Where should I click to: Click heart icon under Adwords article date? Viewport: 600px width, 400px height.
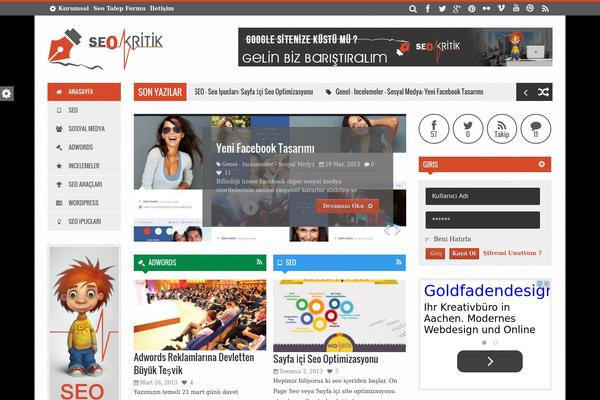coord(184,382)
